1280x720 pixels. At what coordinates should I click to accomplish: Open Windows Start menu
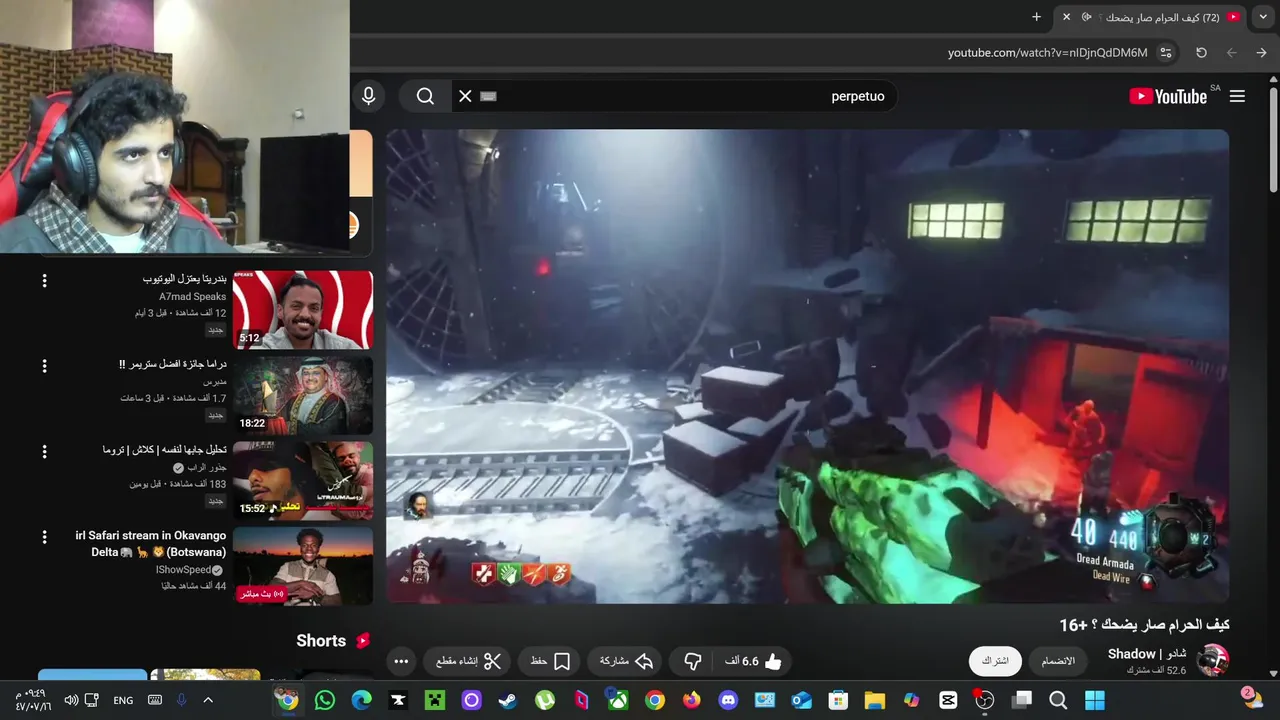coord(1095,700)
